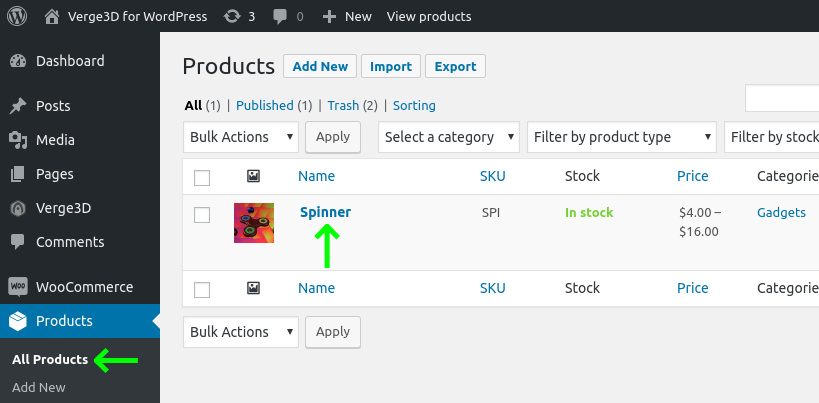This screenshot has width=819, height=403.
Task: Open the site home icon
Action: pos(52,17)
